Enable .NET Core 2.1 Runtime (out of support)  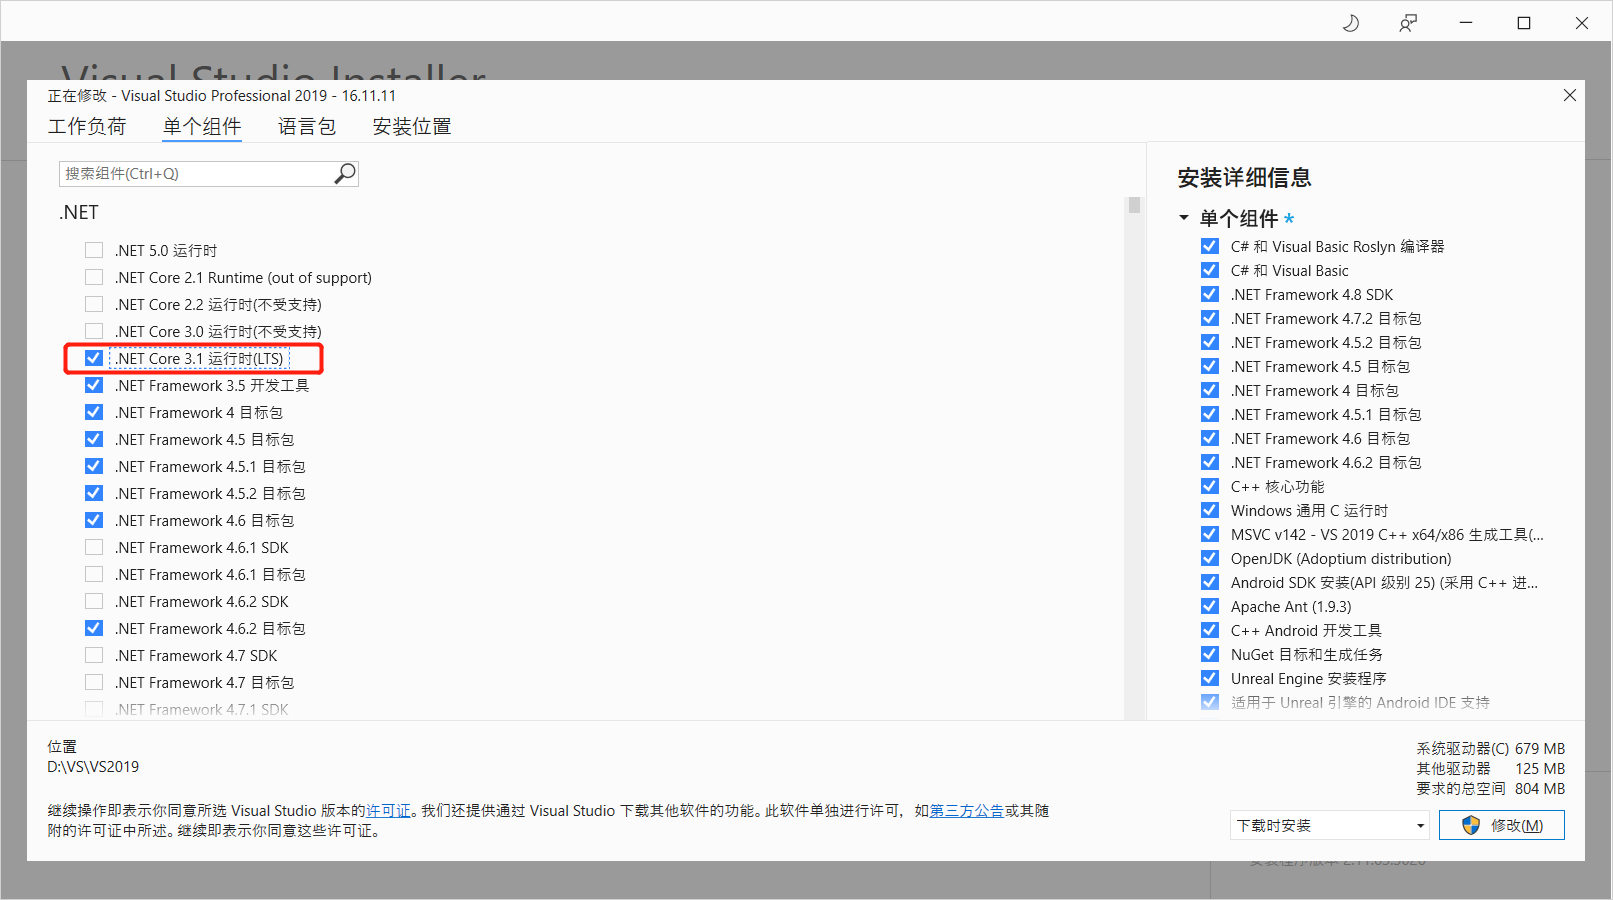(93, 277)
